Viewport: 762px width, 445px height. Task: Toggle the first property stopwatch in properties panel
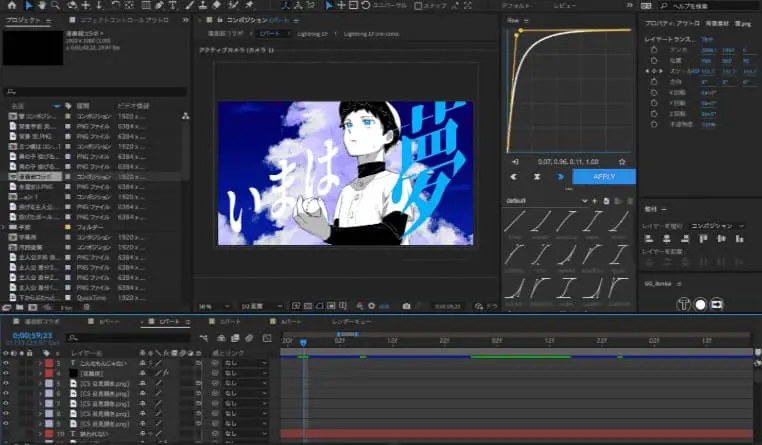click(x=654, y=50)
